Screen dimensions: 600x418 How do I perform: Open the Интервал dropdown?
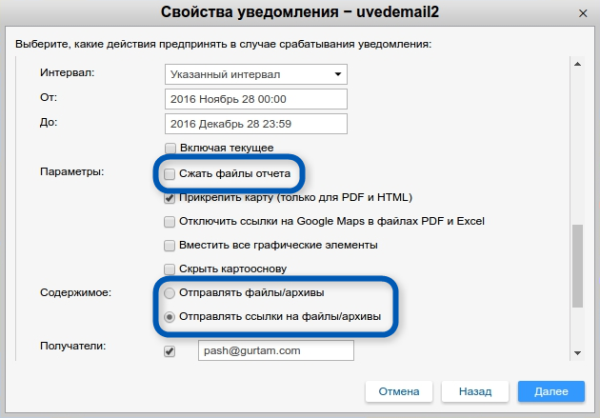[x=256, y=74]
